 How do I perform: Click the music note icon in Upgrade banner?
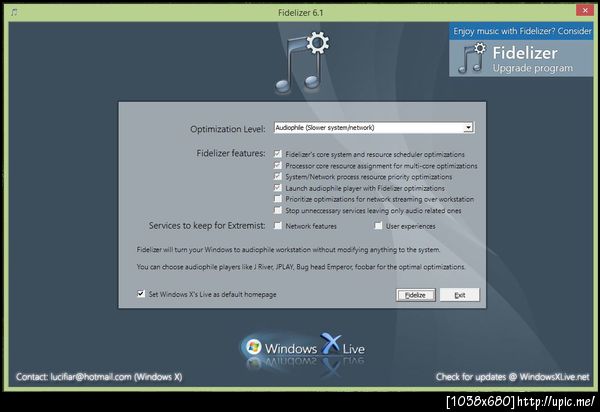(471, 58)
